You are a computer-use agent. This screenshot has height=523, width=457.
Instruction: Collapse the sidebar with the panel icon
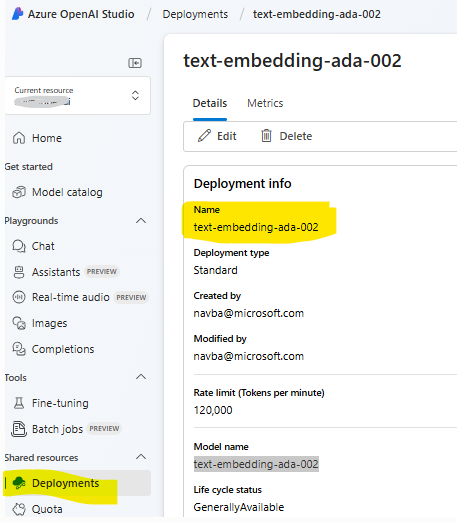[135, 63]
